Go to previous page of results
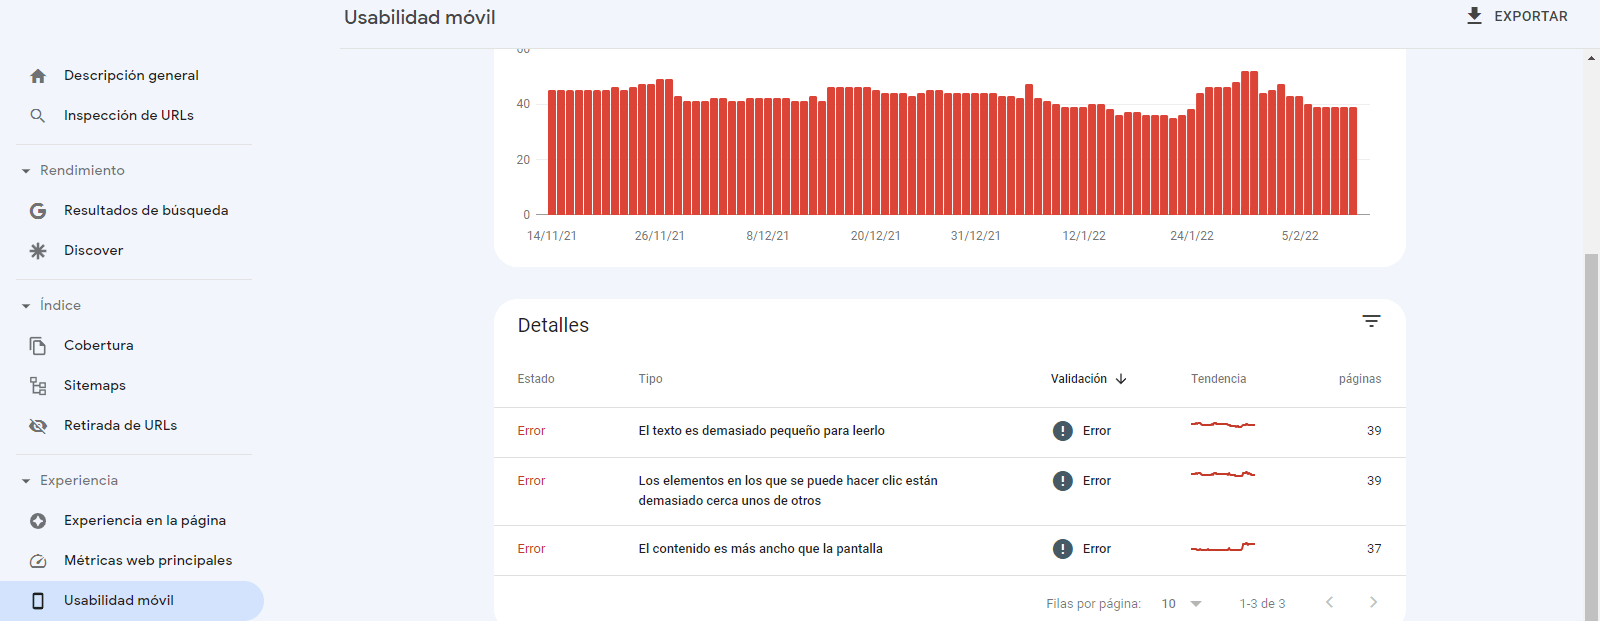Image resolution: width=1600 pixels, height=621 pixels. (1329, 602)
